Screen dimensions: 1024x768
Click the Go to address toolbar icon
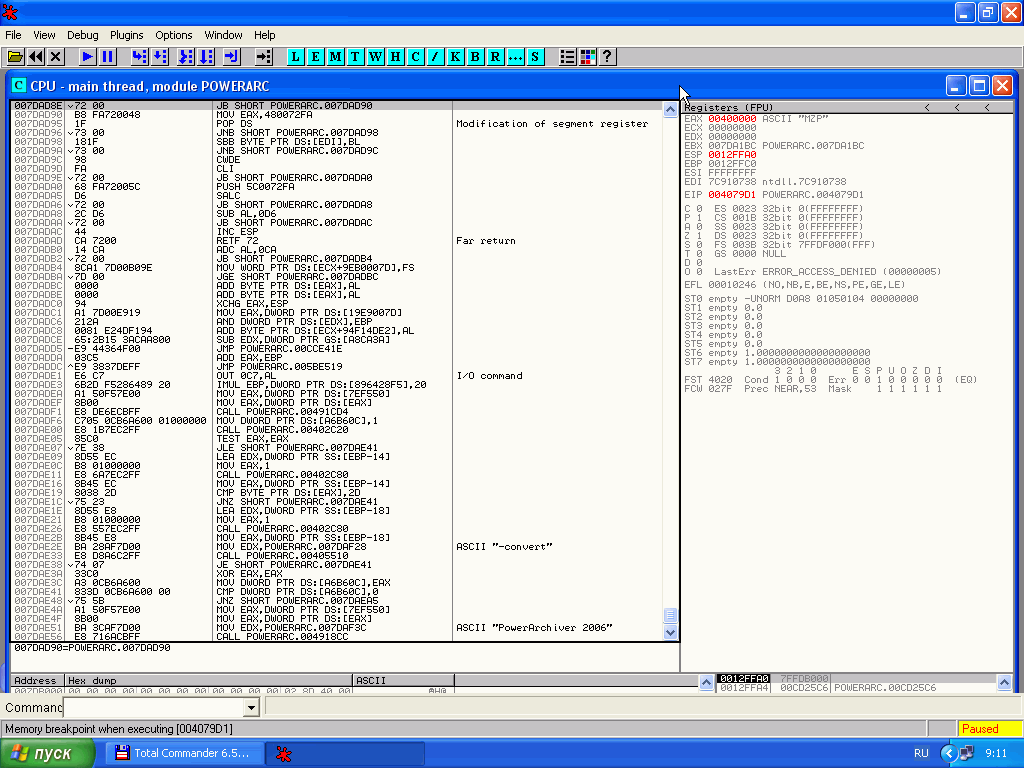tap(264, 57)
